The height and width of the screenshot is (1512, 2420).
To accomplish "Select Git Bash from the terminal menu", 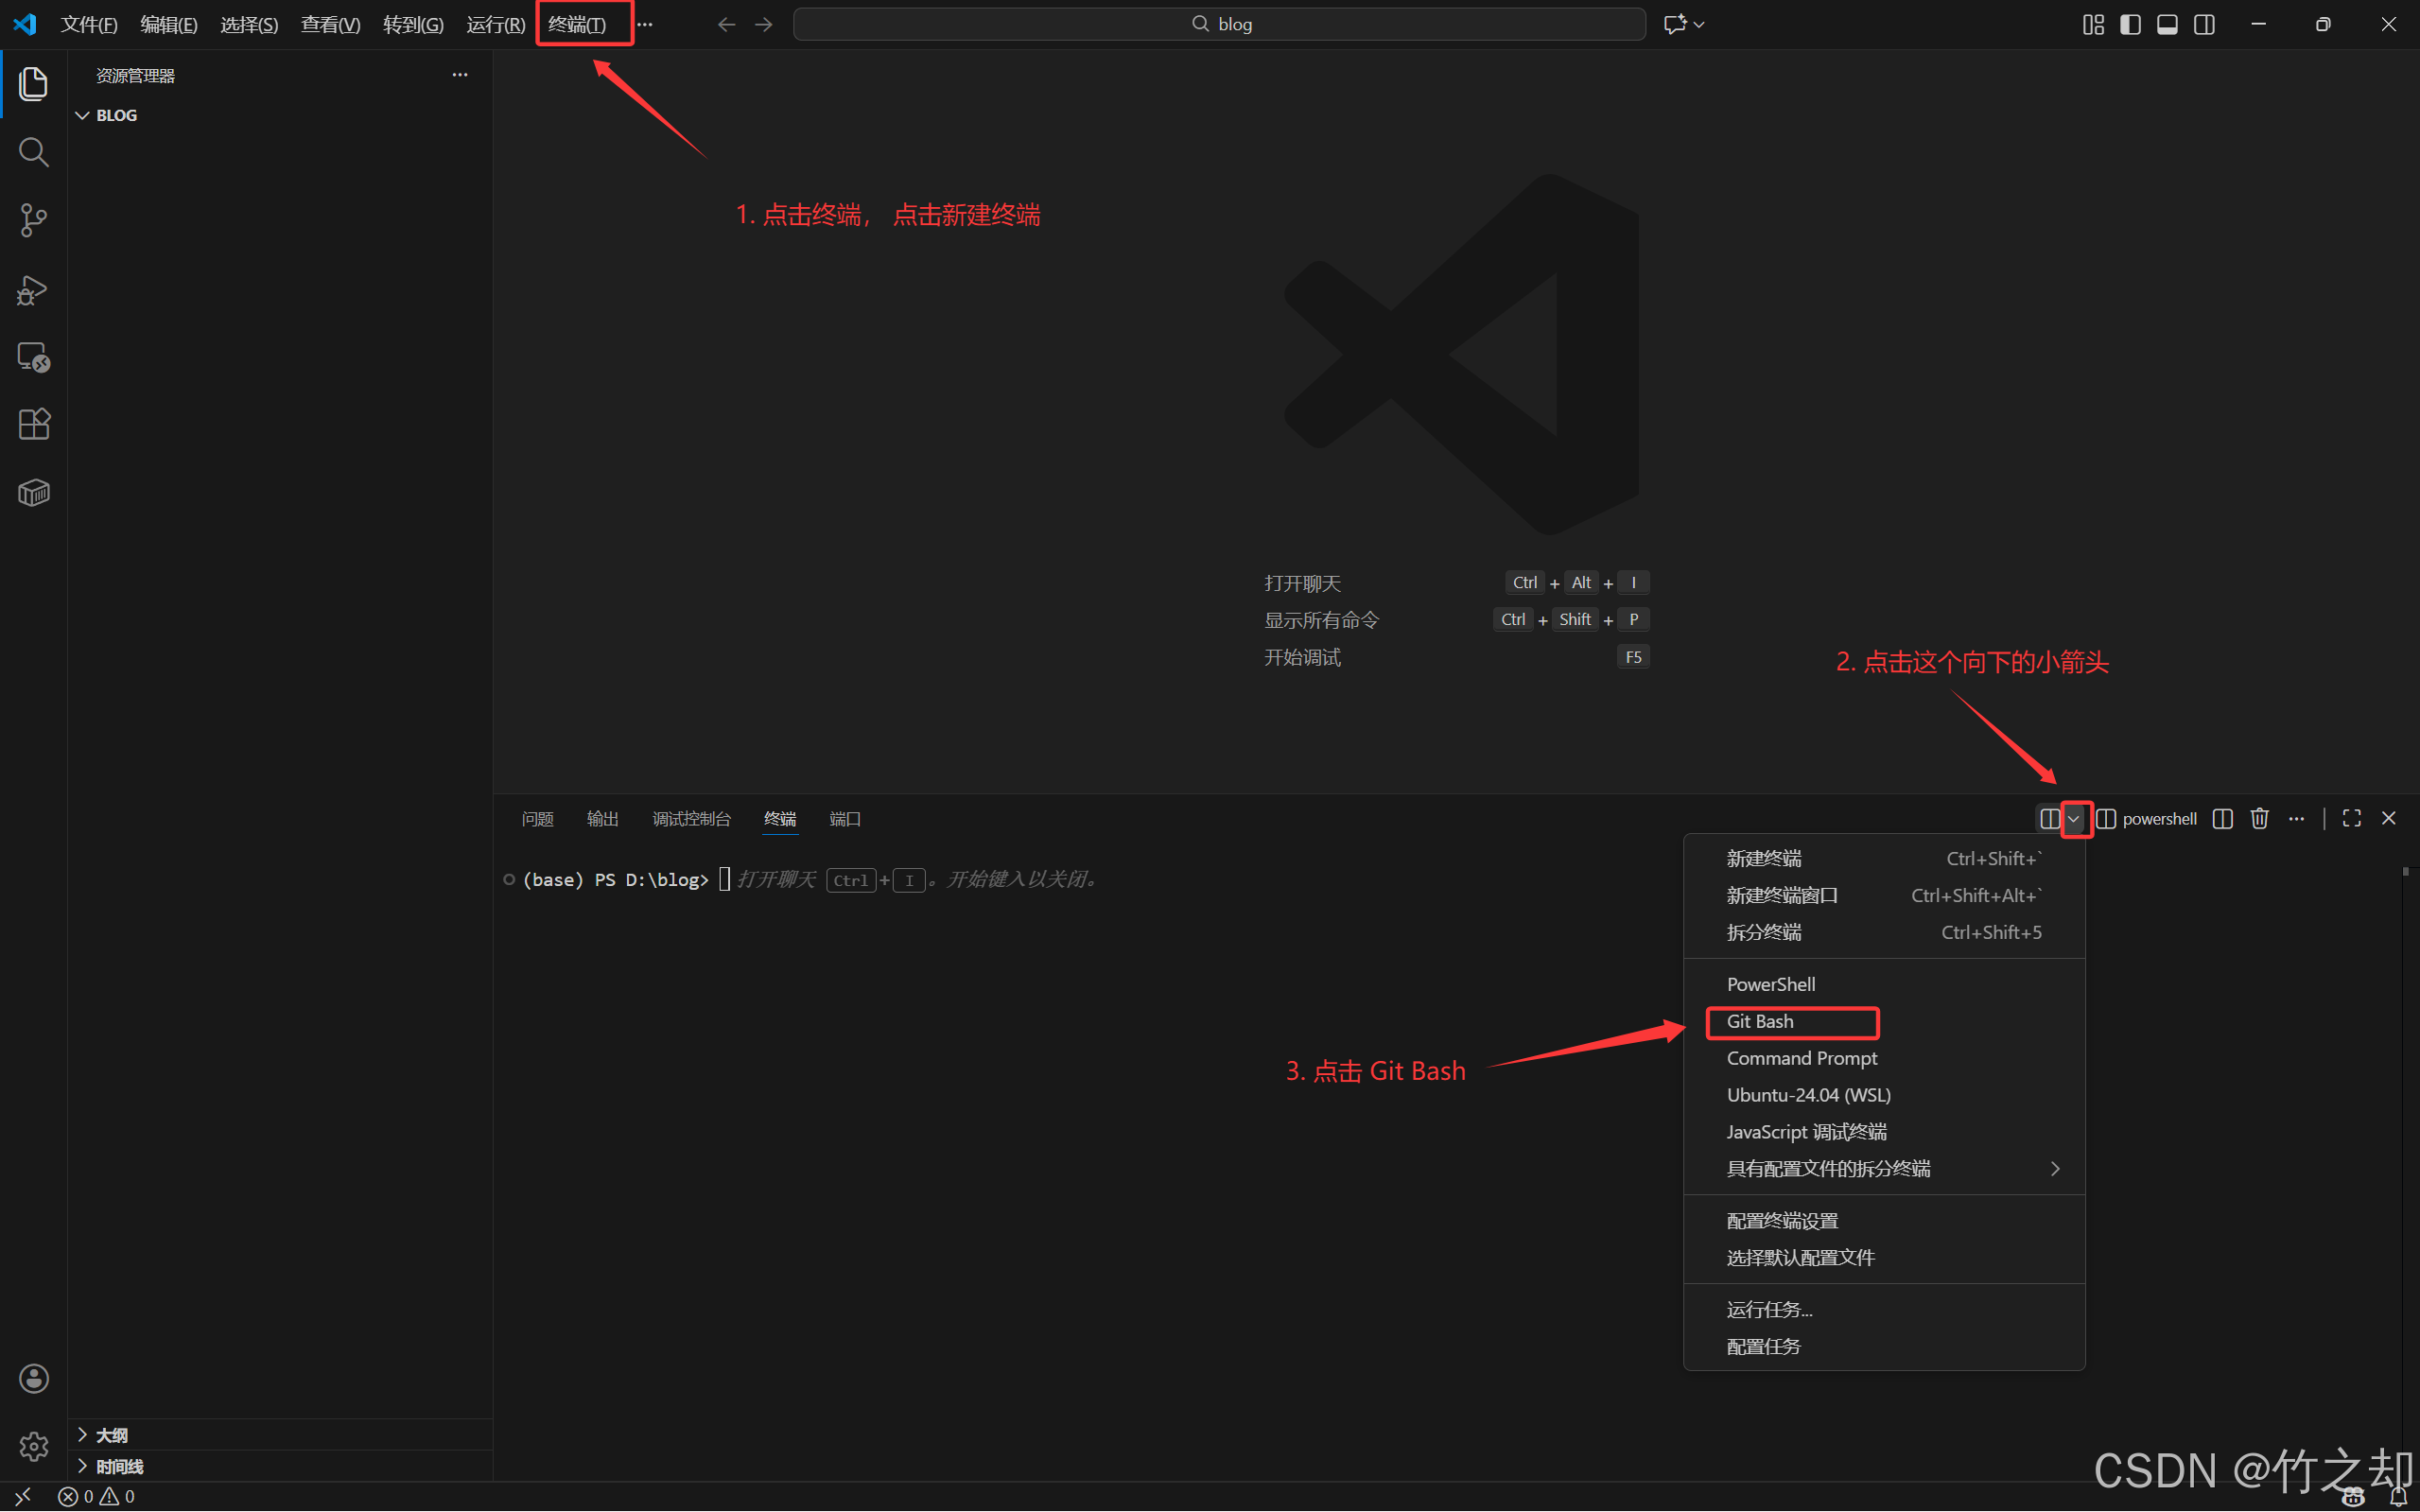I will tap(1760, 1021).
